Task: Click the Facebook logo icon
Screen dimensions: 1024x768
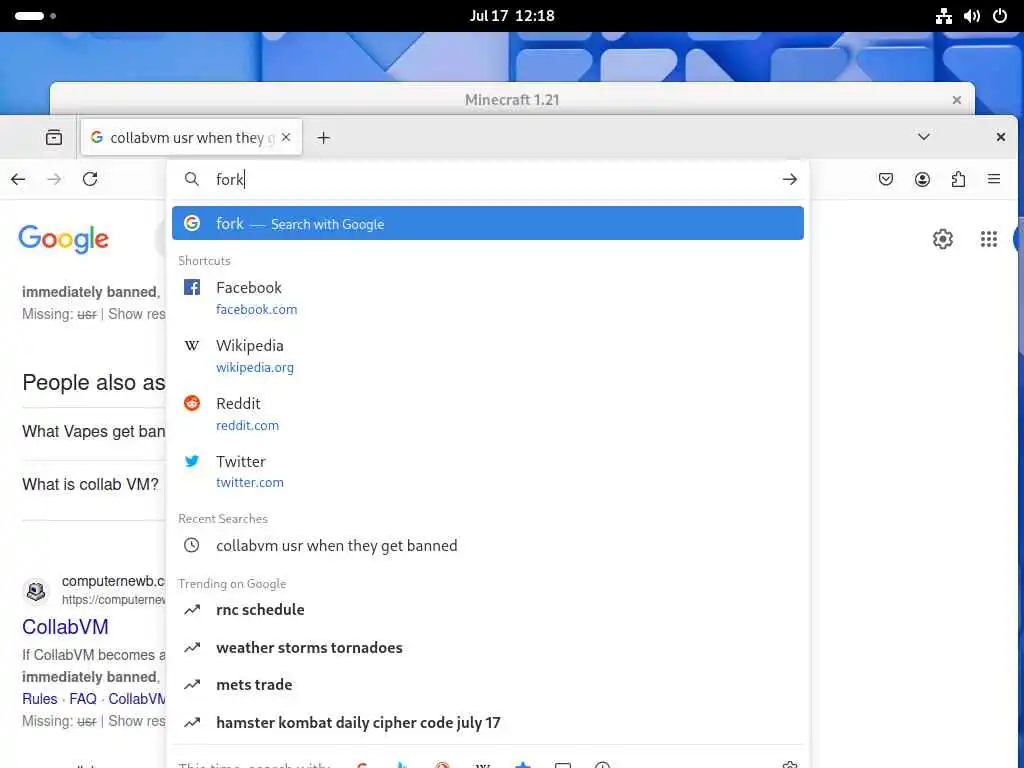Action: coord(192,287)
